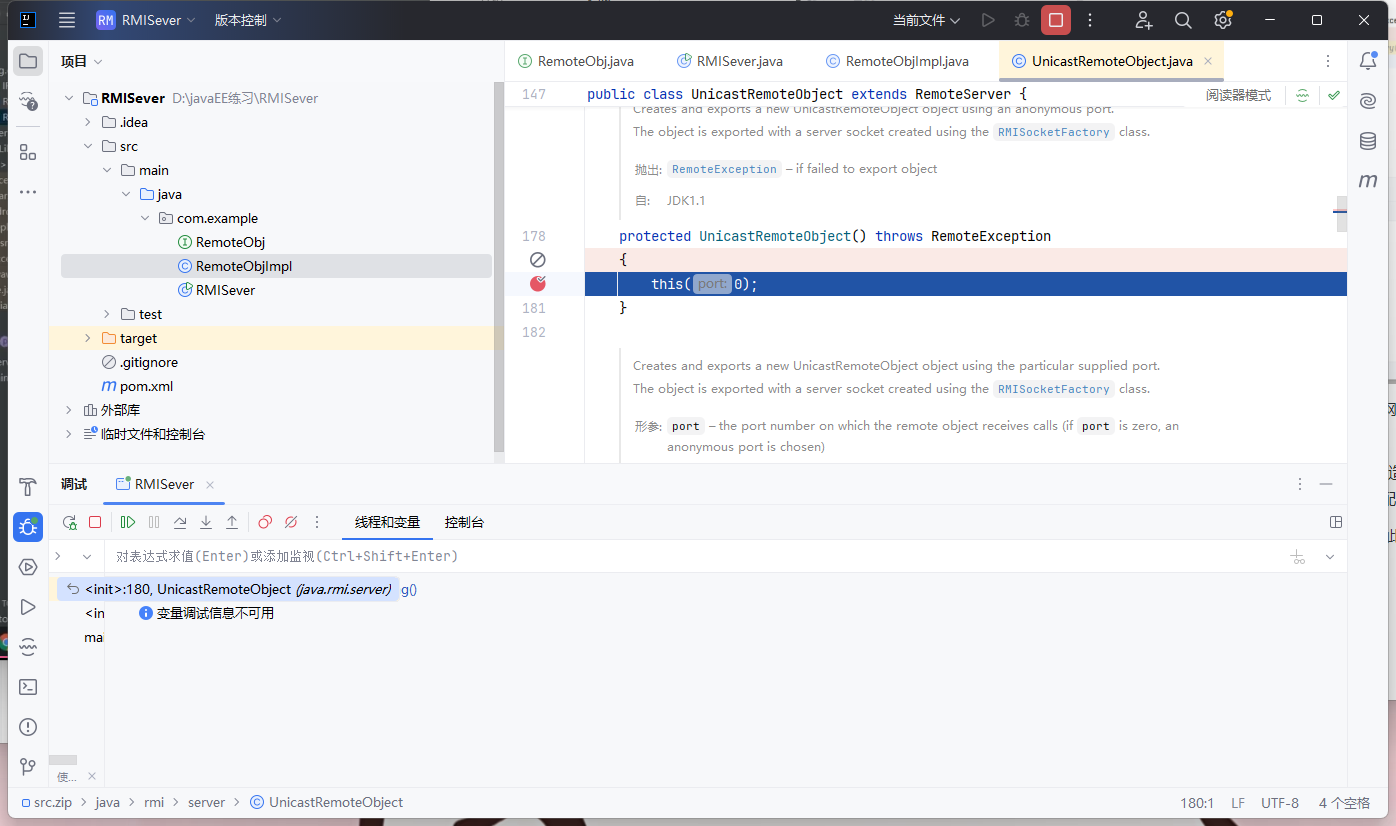Collapse the com.example package node

145,218
